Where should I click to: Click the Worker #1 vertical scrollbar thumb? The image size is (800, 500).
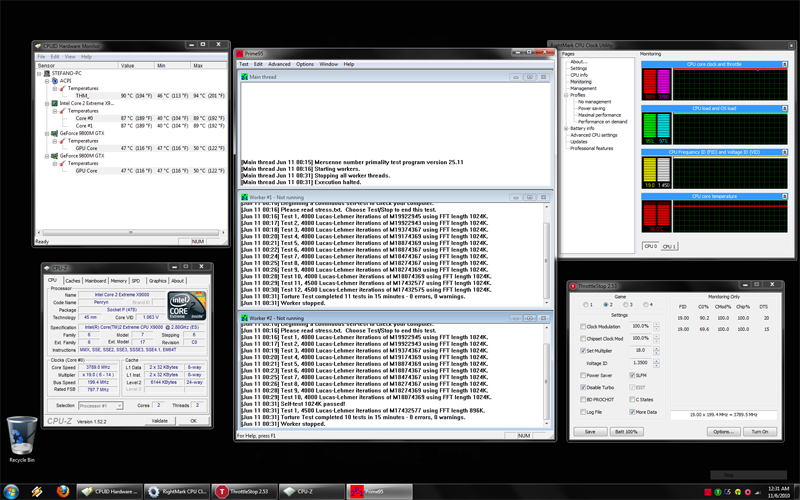546,261
